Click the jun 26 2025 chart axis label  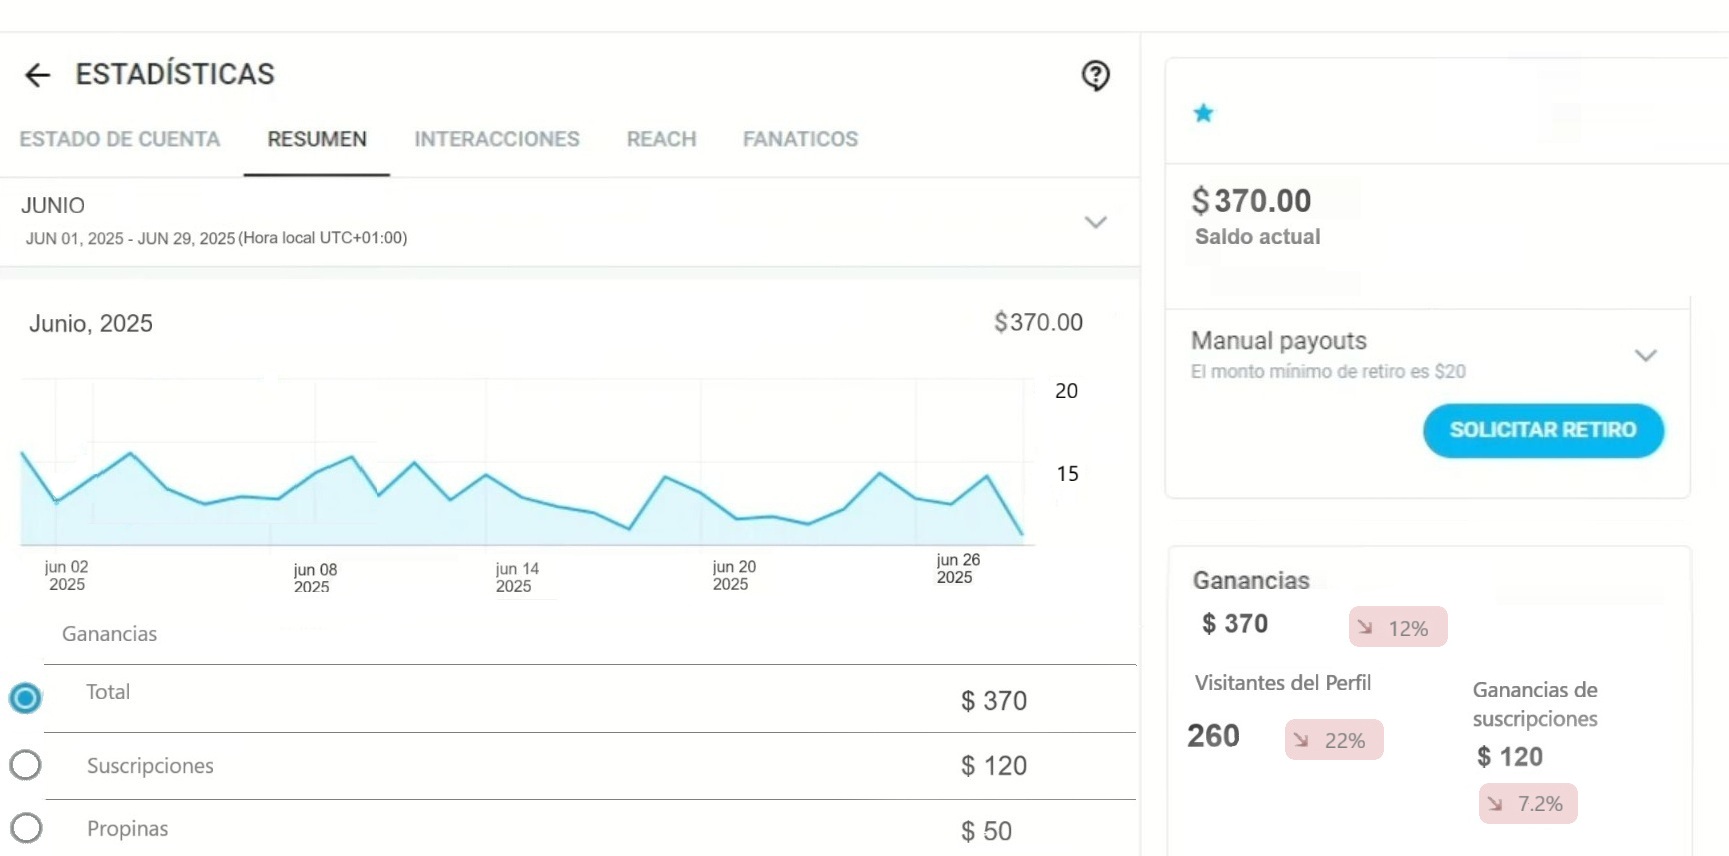(957, 569)
